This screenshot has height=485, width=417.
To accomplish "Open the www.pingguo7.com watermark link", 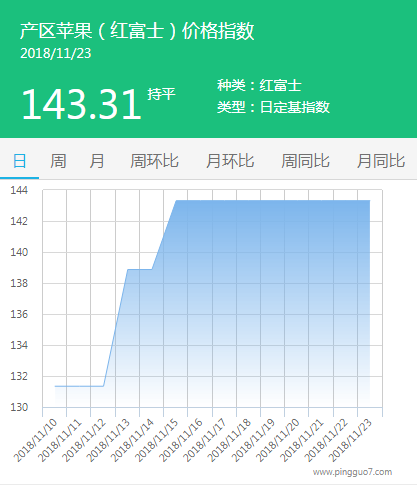I will coord(352,472).
